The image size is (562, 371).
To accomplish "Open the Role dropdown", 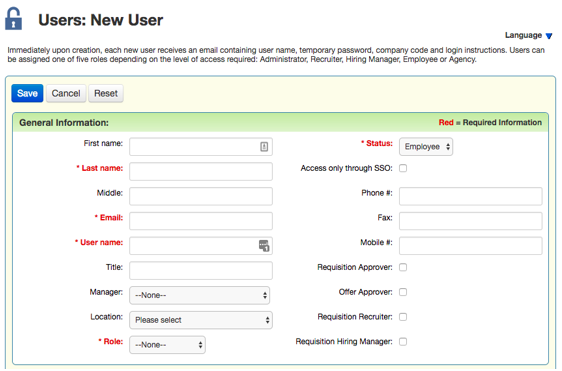I will [x=167, y=345].
